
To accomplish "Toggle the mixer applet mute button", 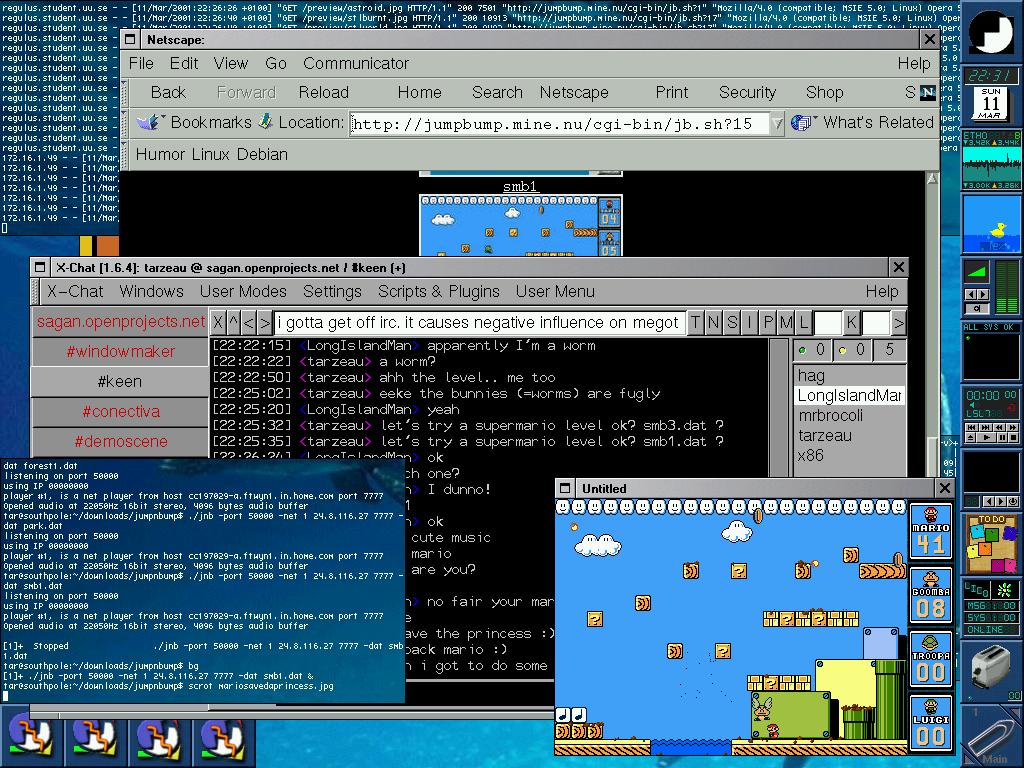I will click(977, 308).
